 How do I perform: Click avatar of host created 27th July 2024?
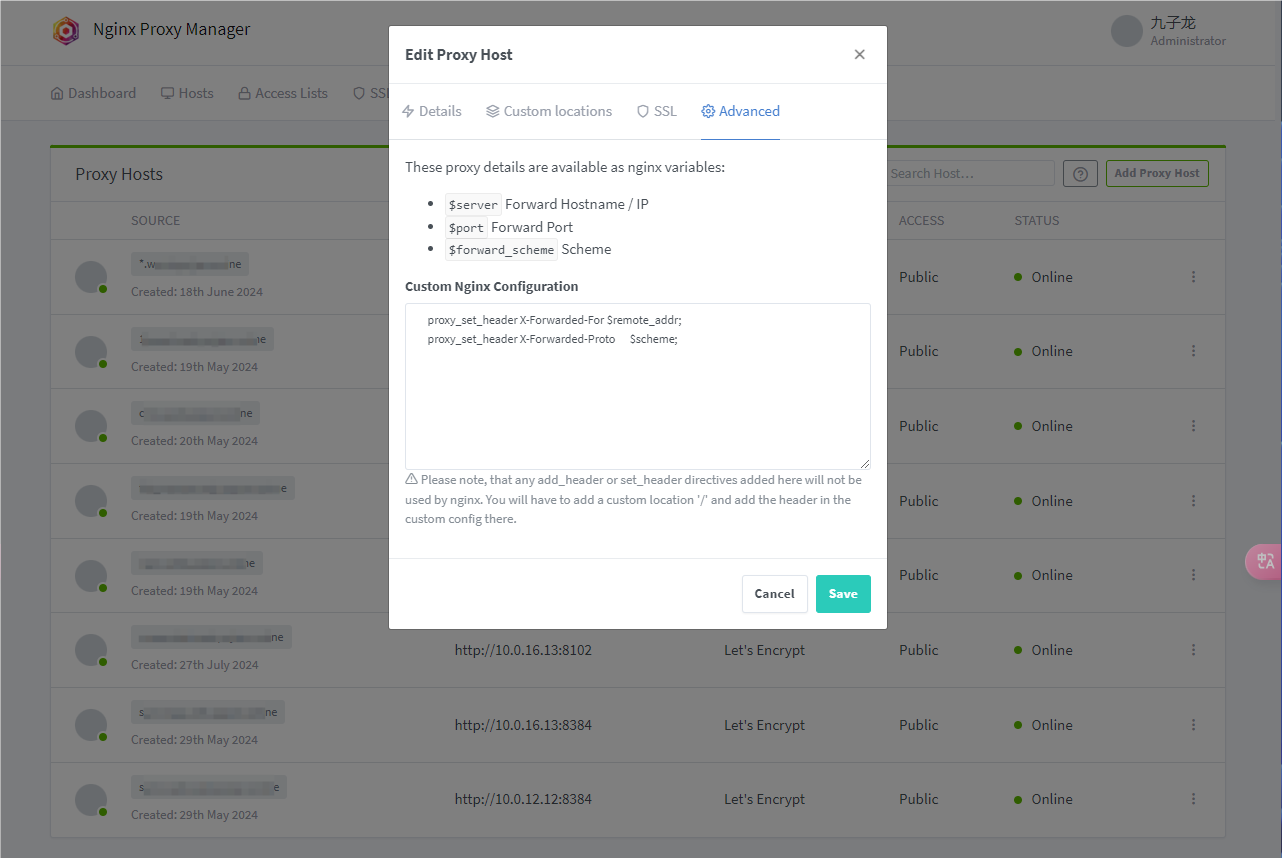tap(91, 650)
